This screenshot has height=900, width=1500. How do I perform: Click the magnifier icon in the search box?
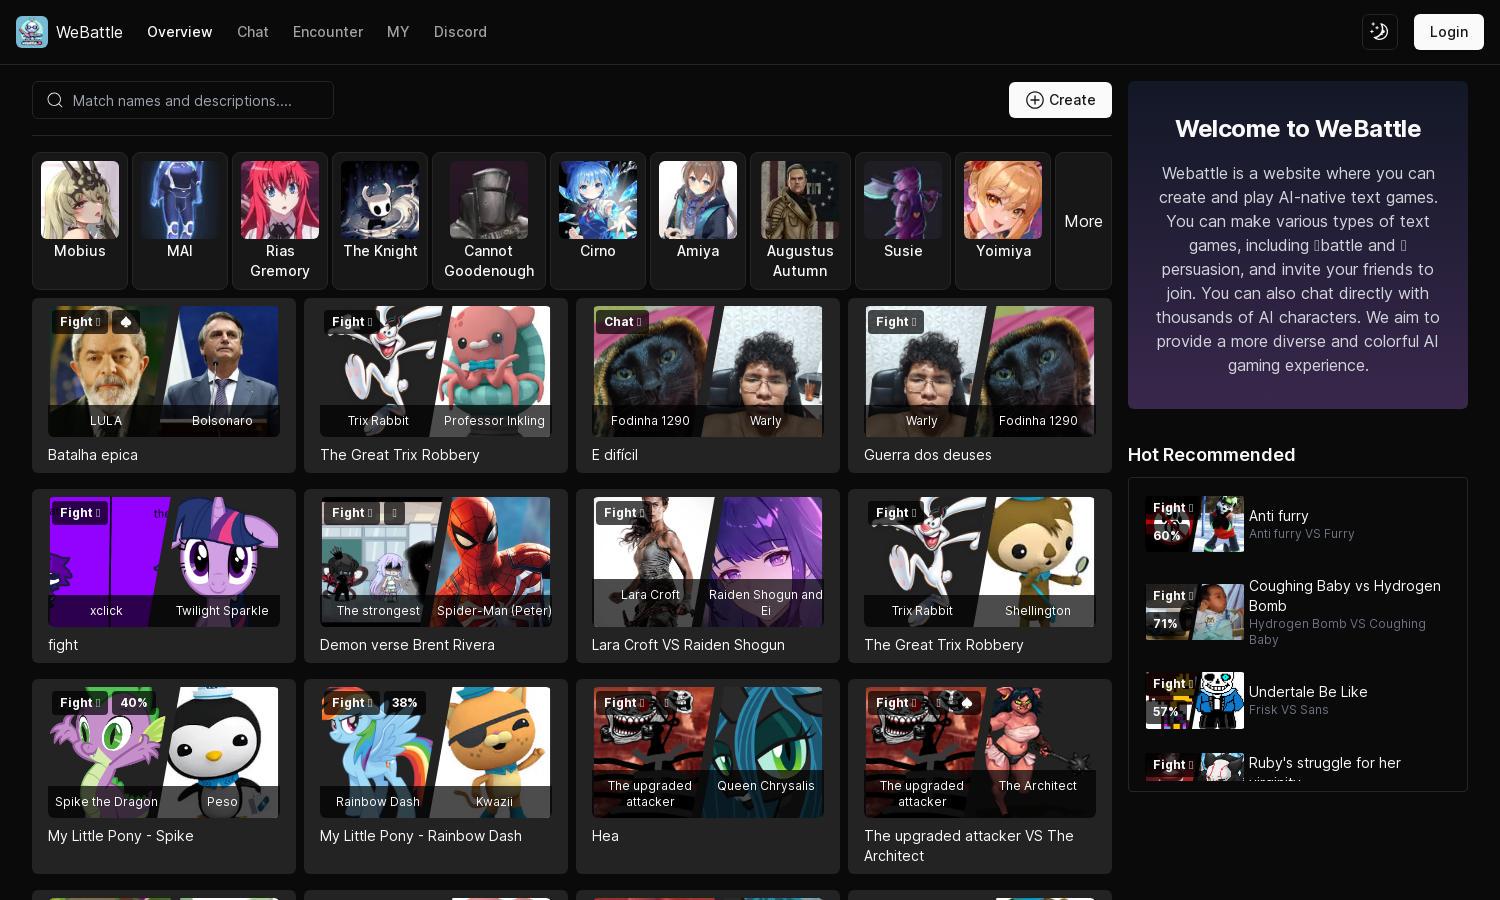[55, 100]
